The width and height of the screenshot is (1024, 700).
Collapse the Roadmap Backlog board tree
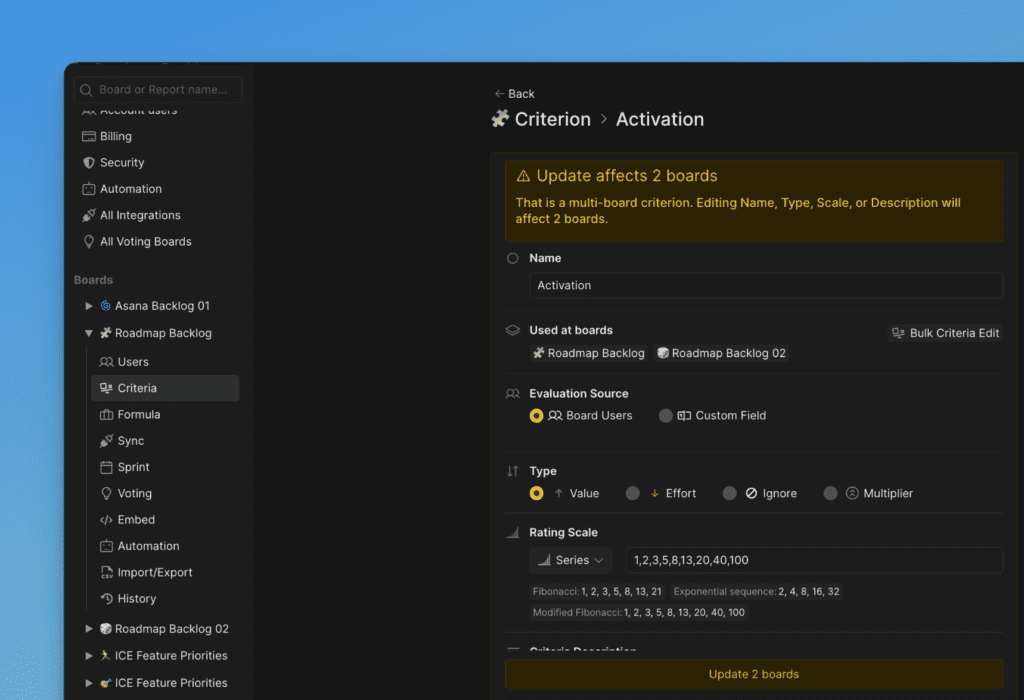[x=89, y=334]
